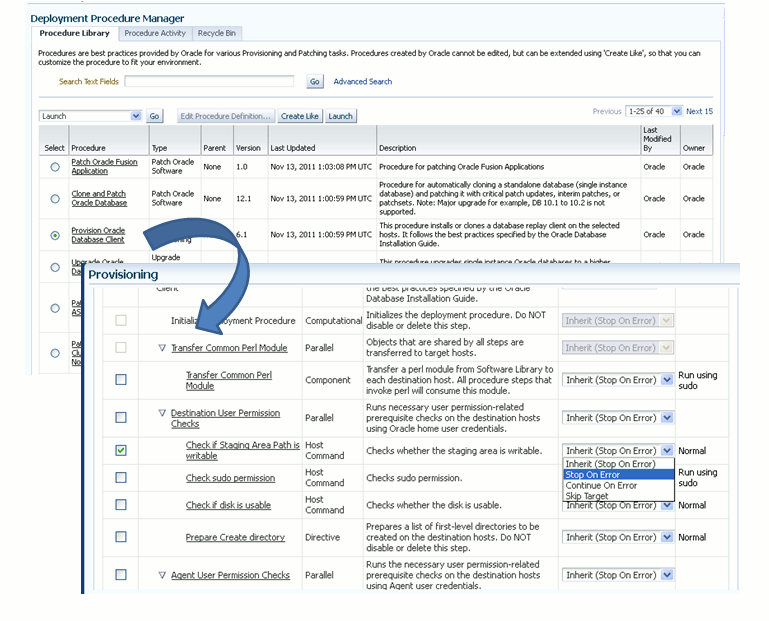The width and height of the screenshot is (769, 621).
Task: Check the Destination User Permission Checks checkbox
Action: (x=121, y=417)
